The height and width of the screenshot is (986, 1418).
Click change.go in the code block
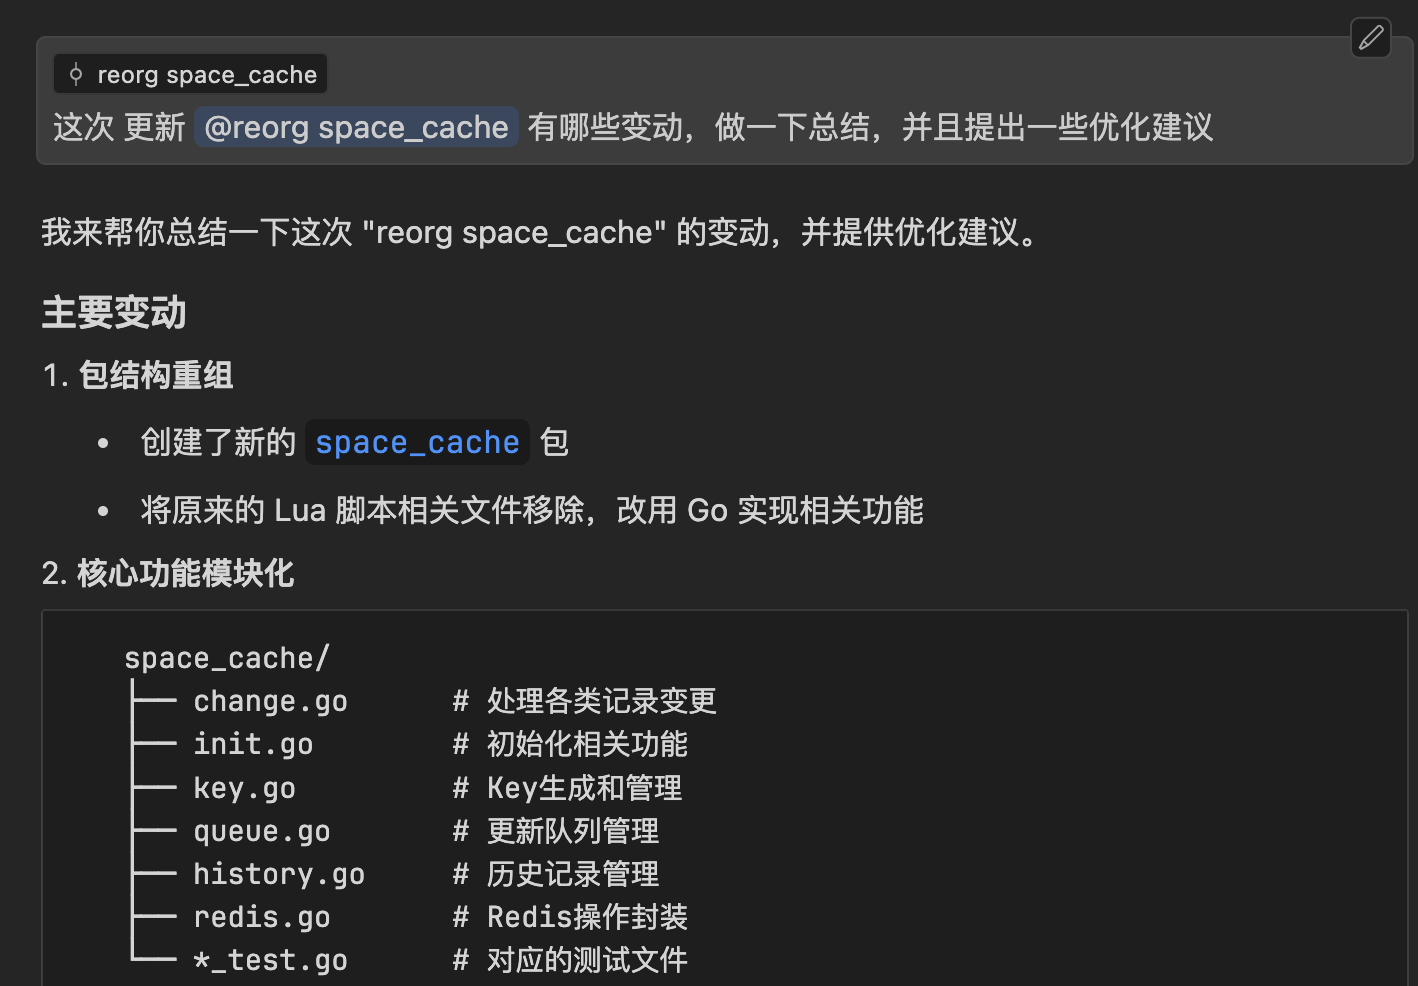pos(270,701)
